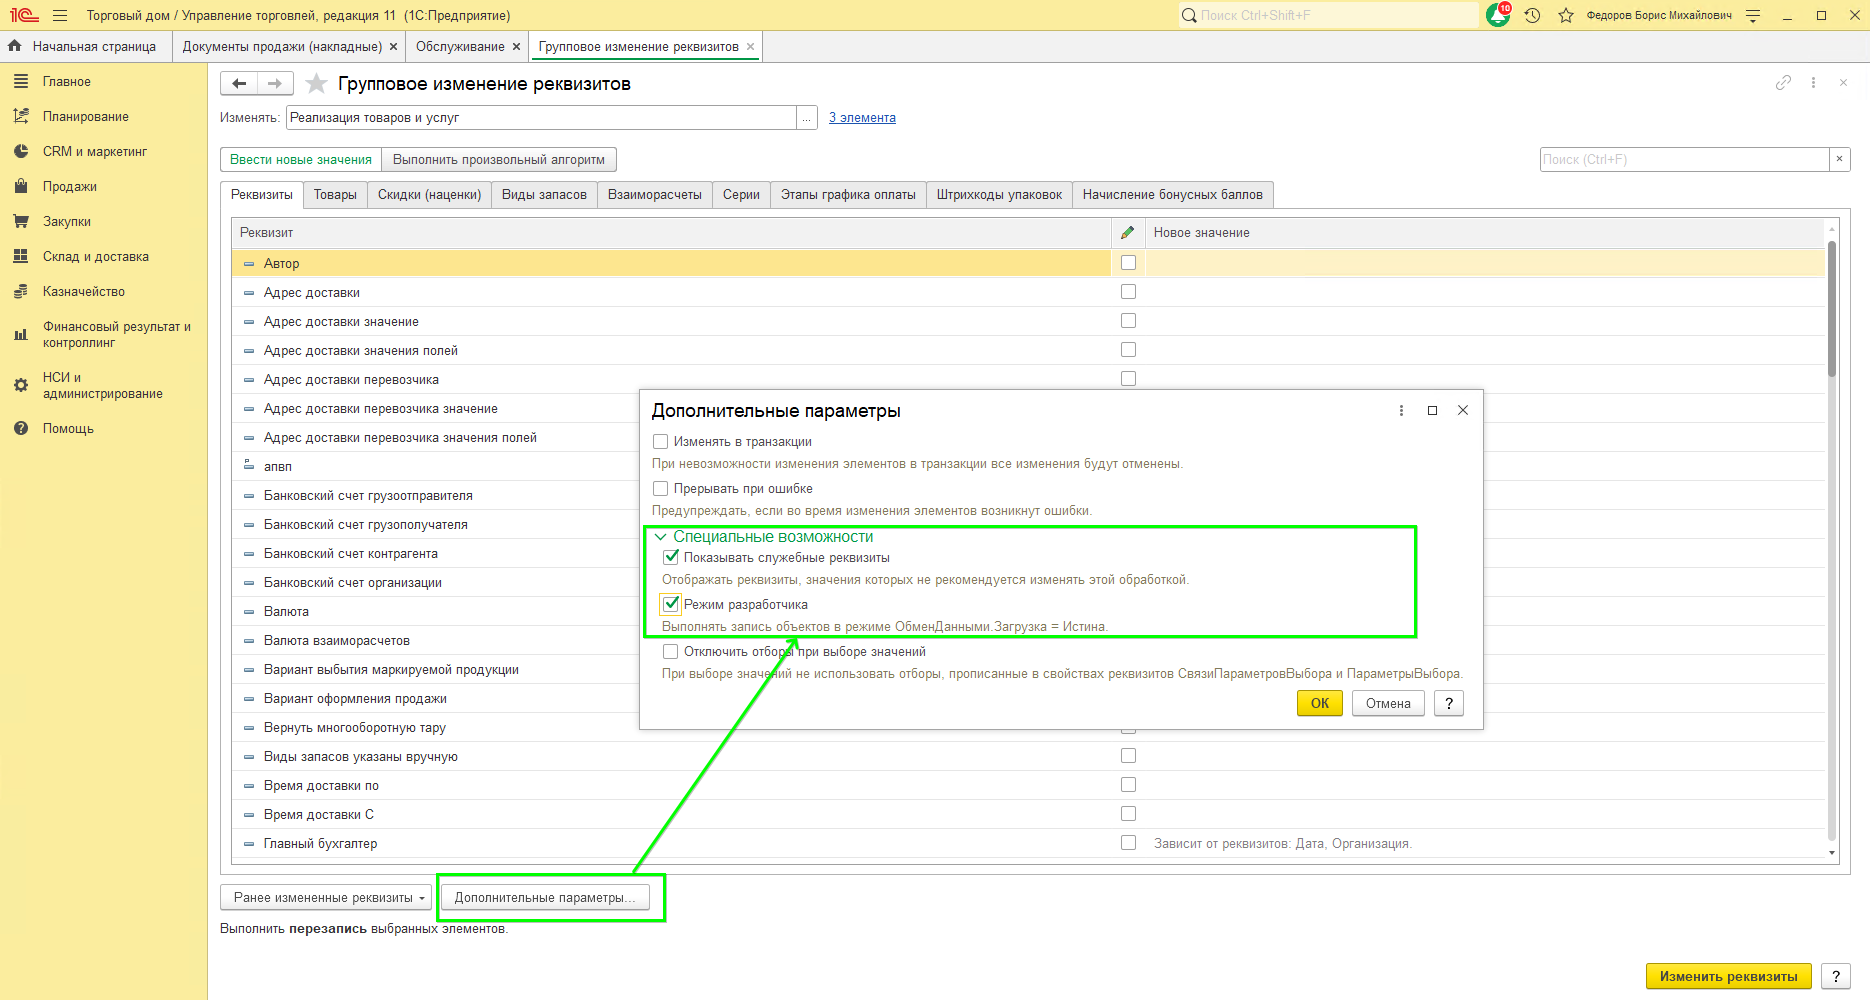Enable Изменять в транзакции checkbox
The image size is (1870, 1000).
point(660,441)
